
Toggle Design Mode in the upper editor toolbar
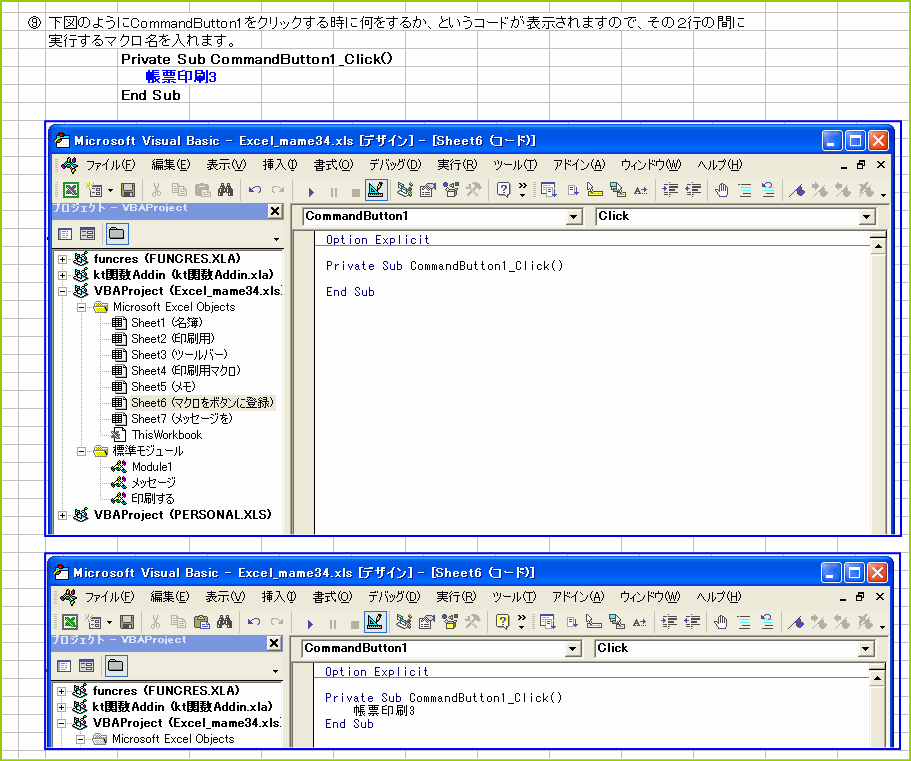(x=376, y=190)
